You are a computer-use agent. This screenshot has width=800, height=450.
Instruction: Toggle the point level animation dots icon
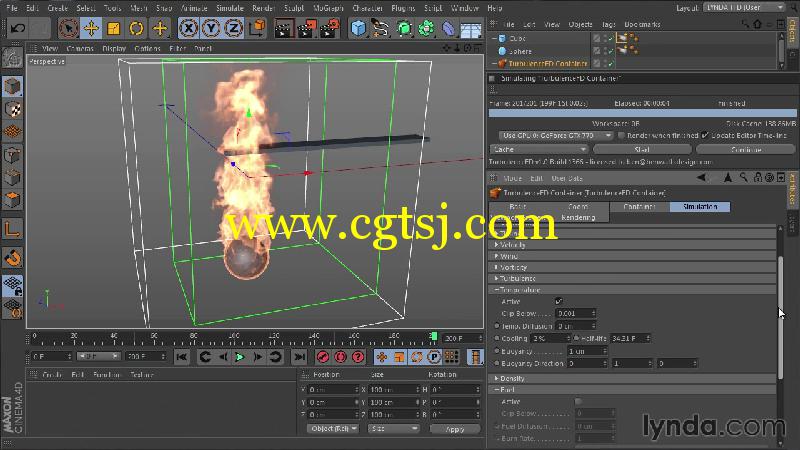451,357
